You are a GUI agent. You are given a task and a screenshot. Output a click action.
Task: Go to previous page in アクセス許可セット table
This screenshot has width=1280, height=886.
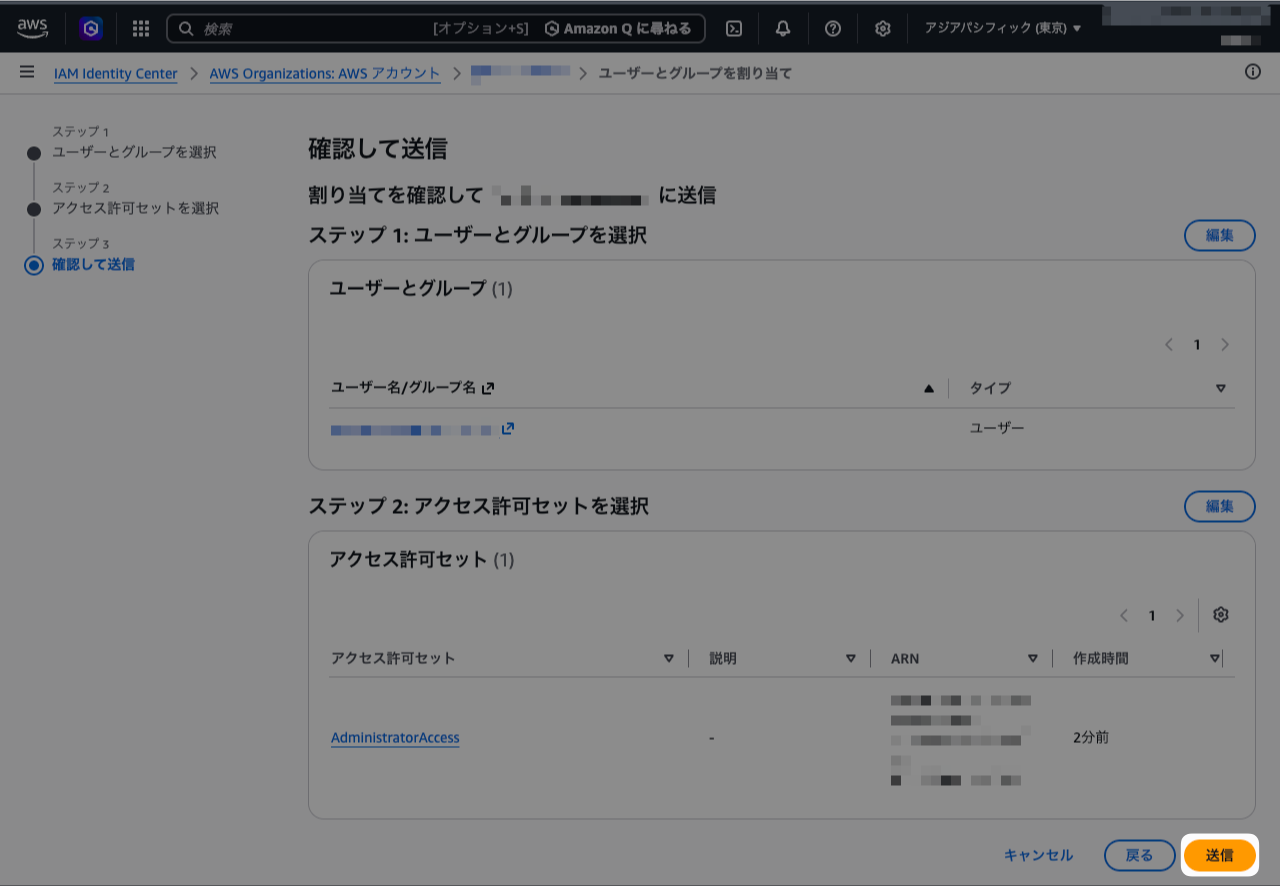click(x=1124, y=616)
